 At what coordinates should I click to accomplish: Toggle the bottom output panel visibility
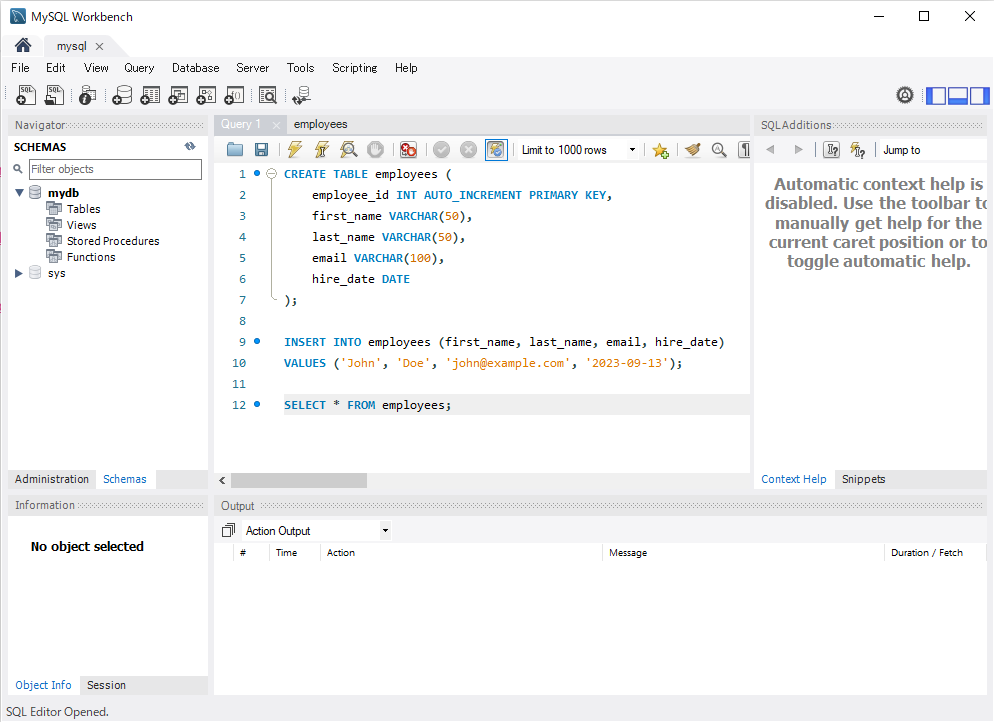[957, 96]
